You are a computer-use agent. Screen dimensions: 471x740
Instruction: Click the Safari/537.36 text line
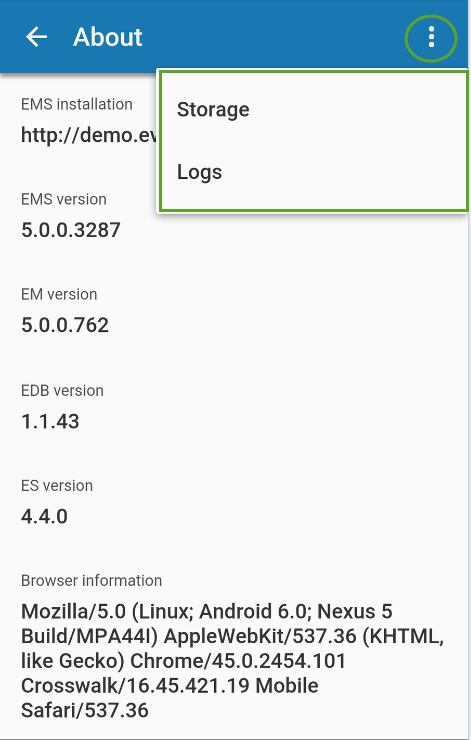pyautogui.click(x=85, y=710)
